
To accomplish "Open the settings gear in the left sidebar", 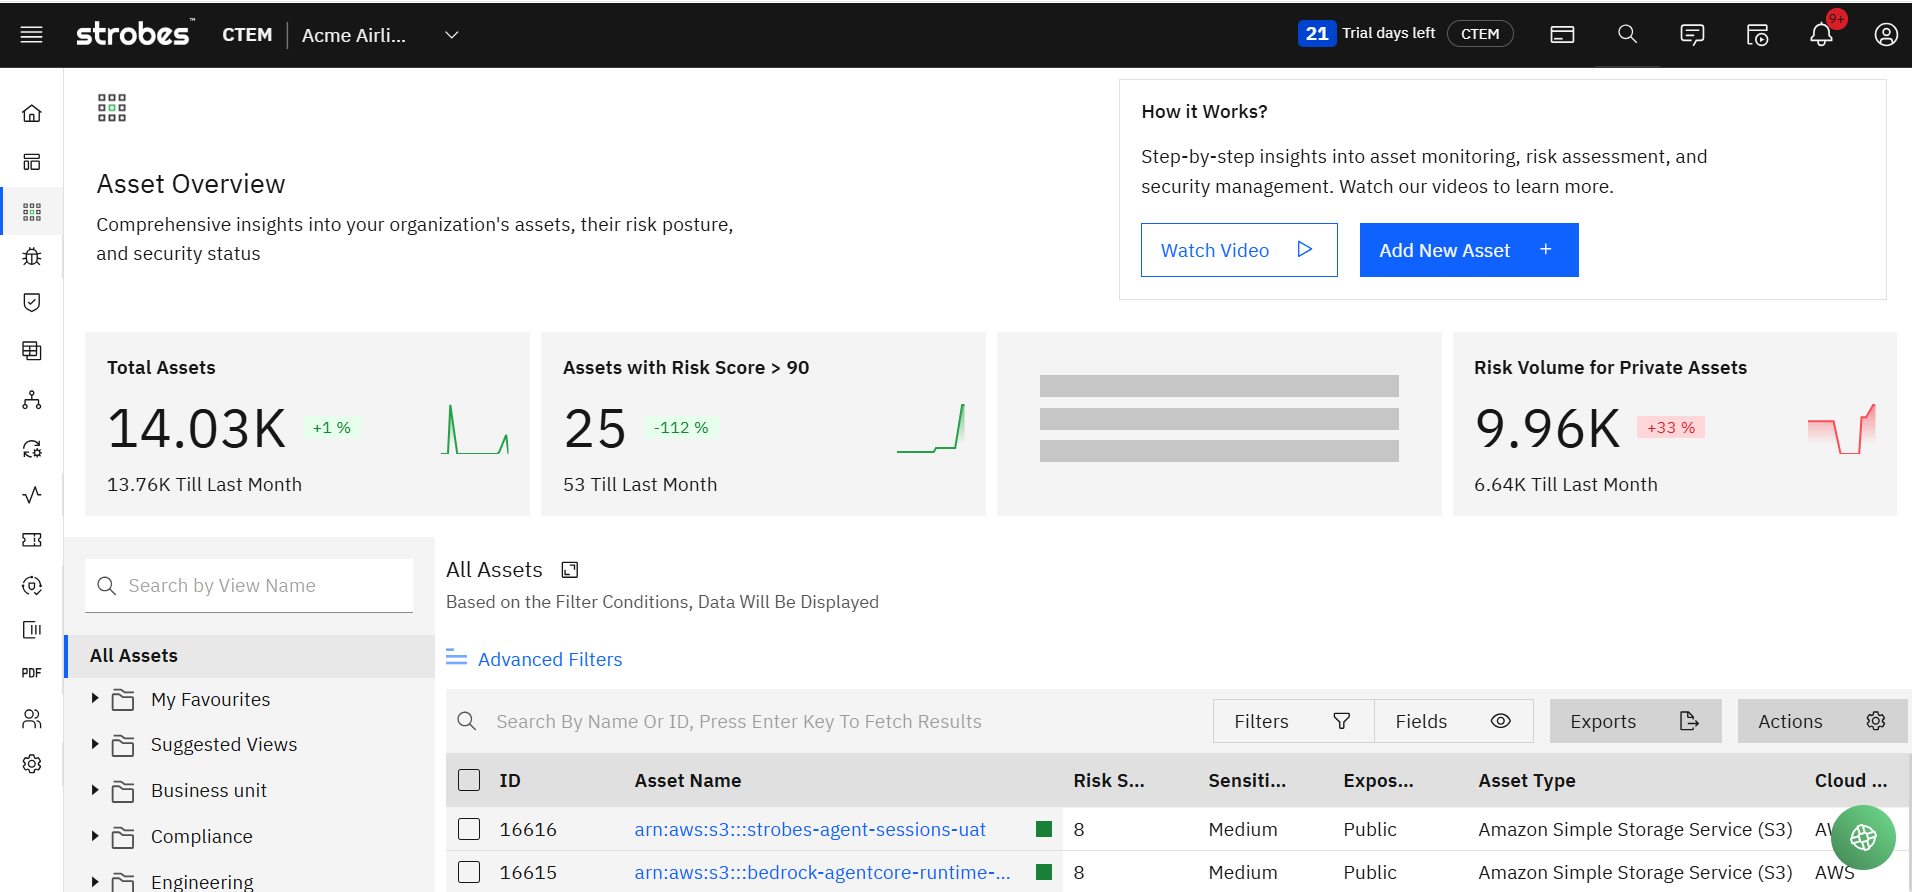I will click(x=32, y=764).
